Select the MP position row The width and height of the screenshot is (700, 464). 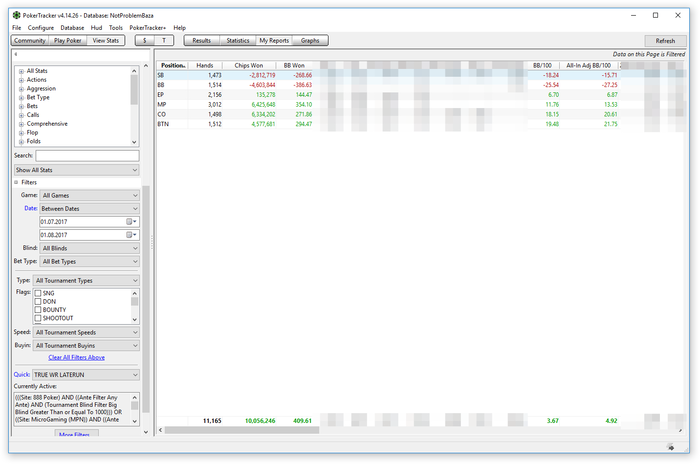(x=420, y=105)
